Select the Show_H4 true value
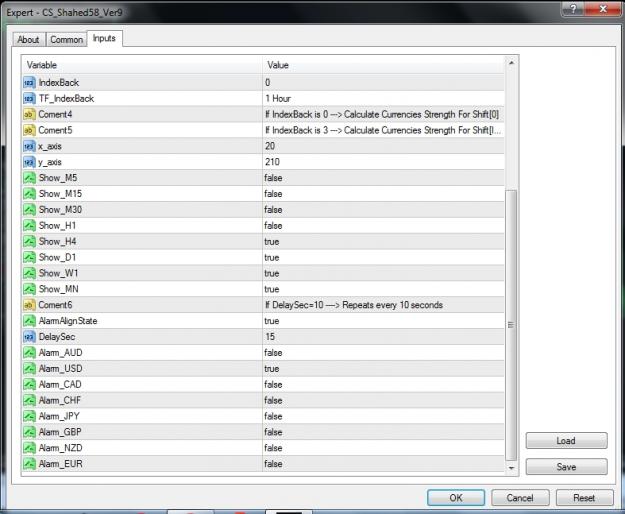The height and width of the screenshot is (514, 625). [271, 241]
